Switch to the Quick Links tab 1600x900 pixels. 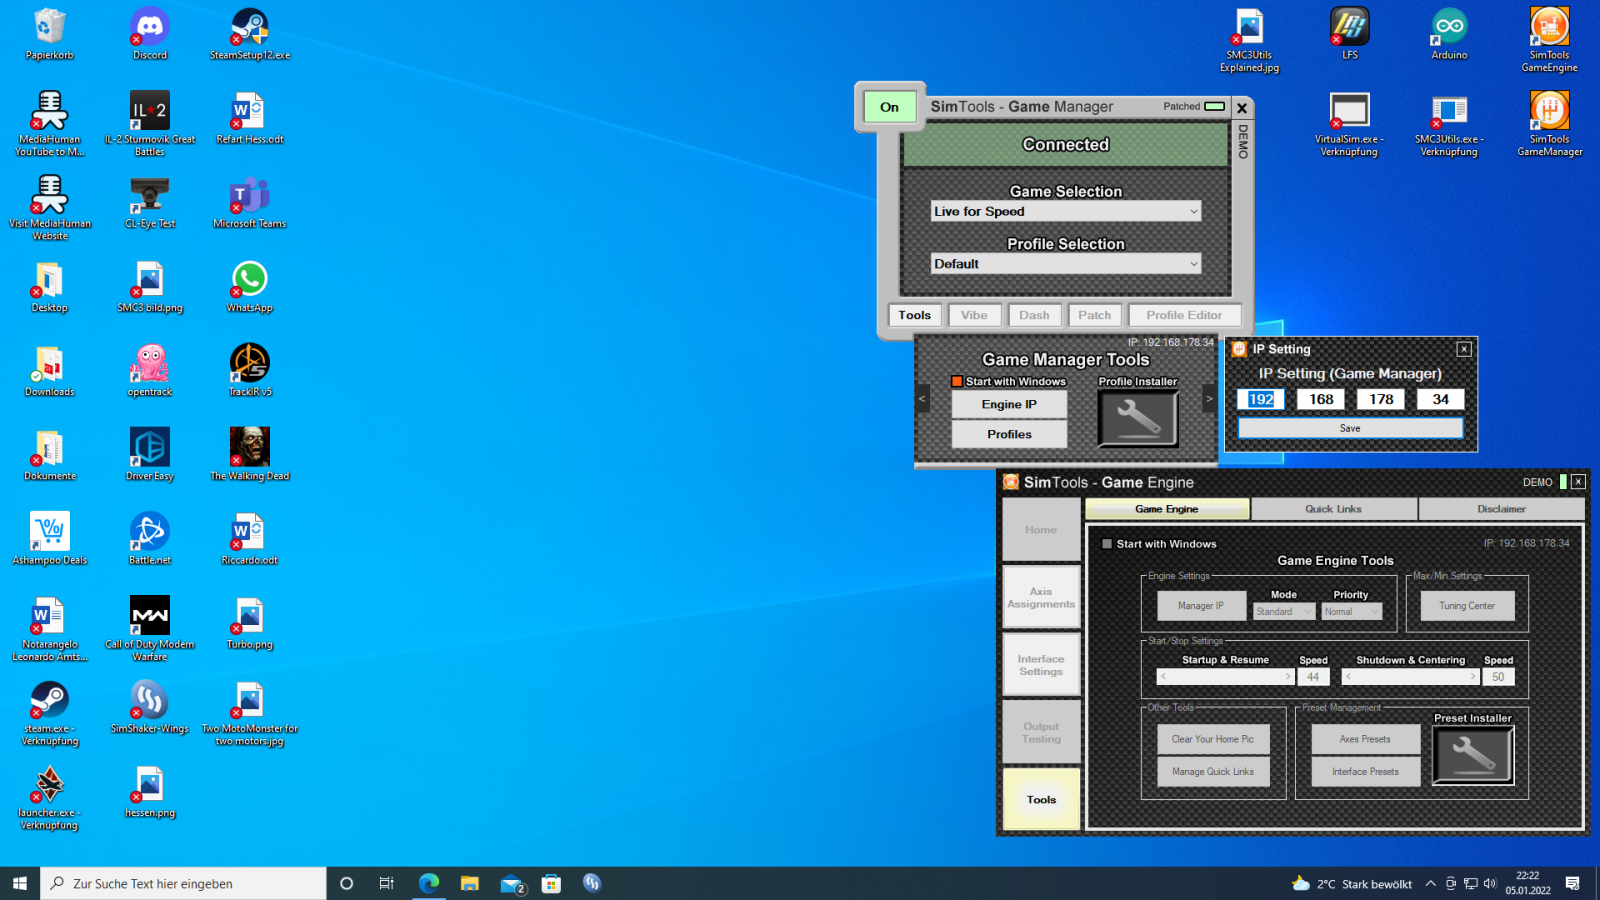coord(1333,509)
